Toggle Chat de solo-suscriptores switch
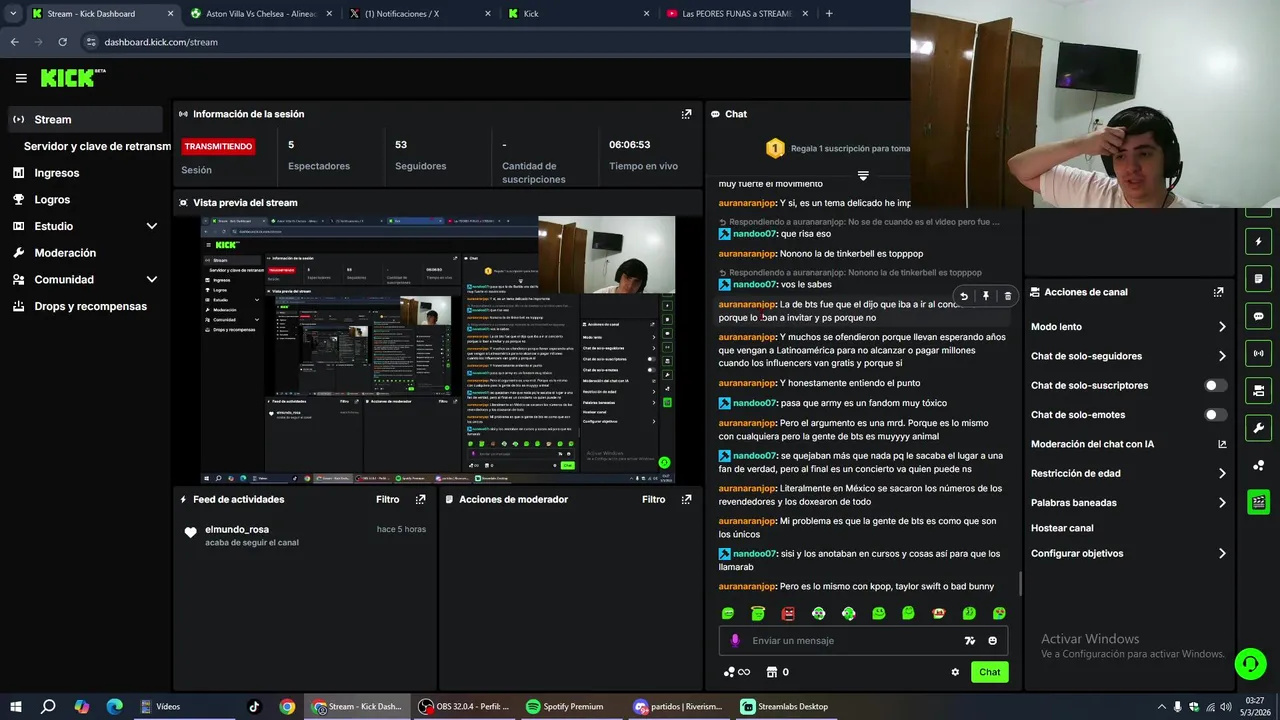The image size is (1280, 720). pyautogui.click(x=1215, y=385)
